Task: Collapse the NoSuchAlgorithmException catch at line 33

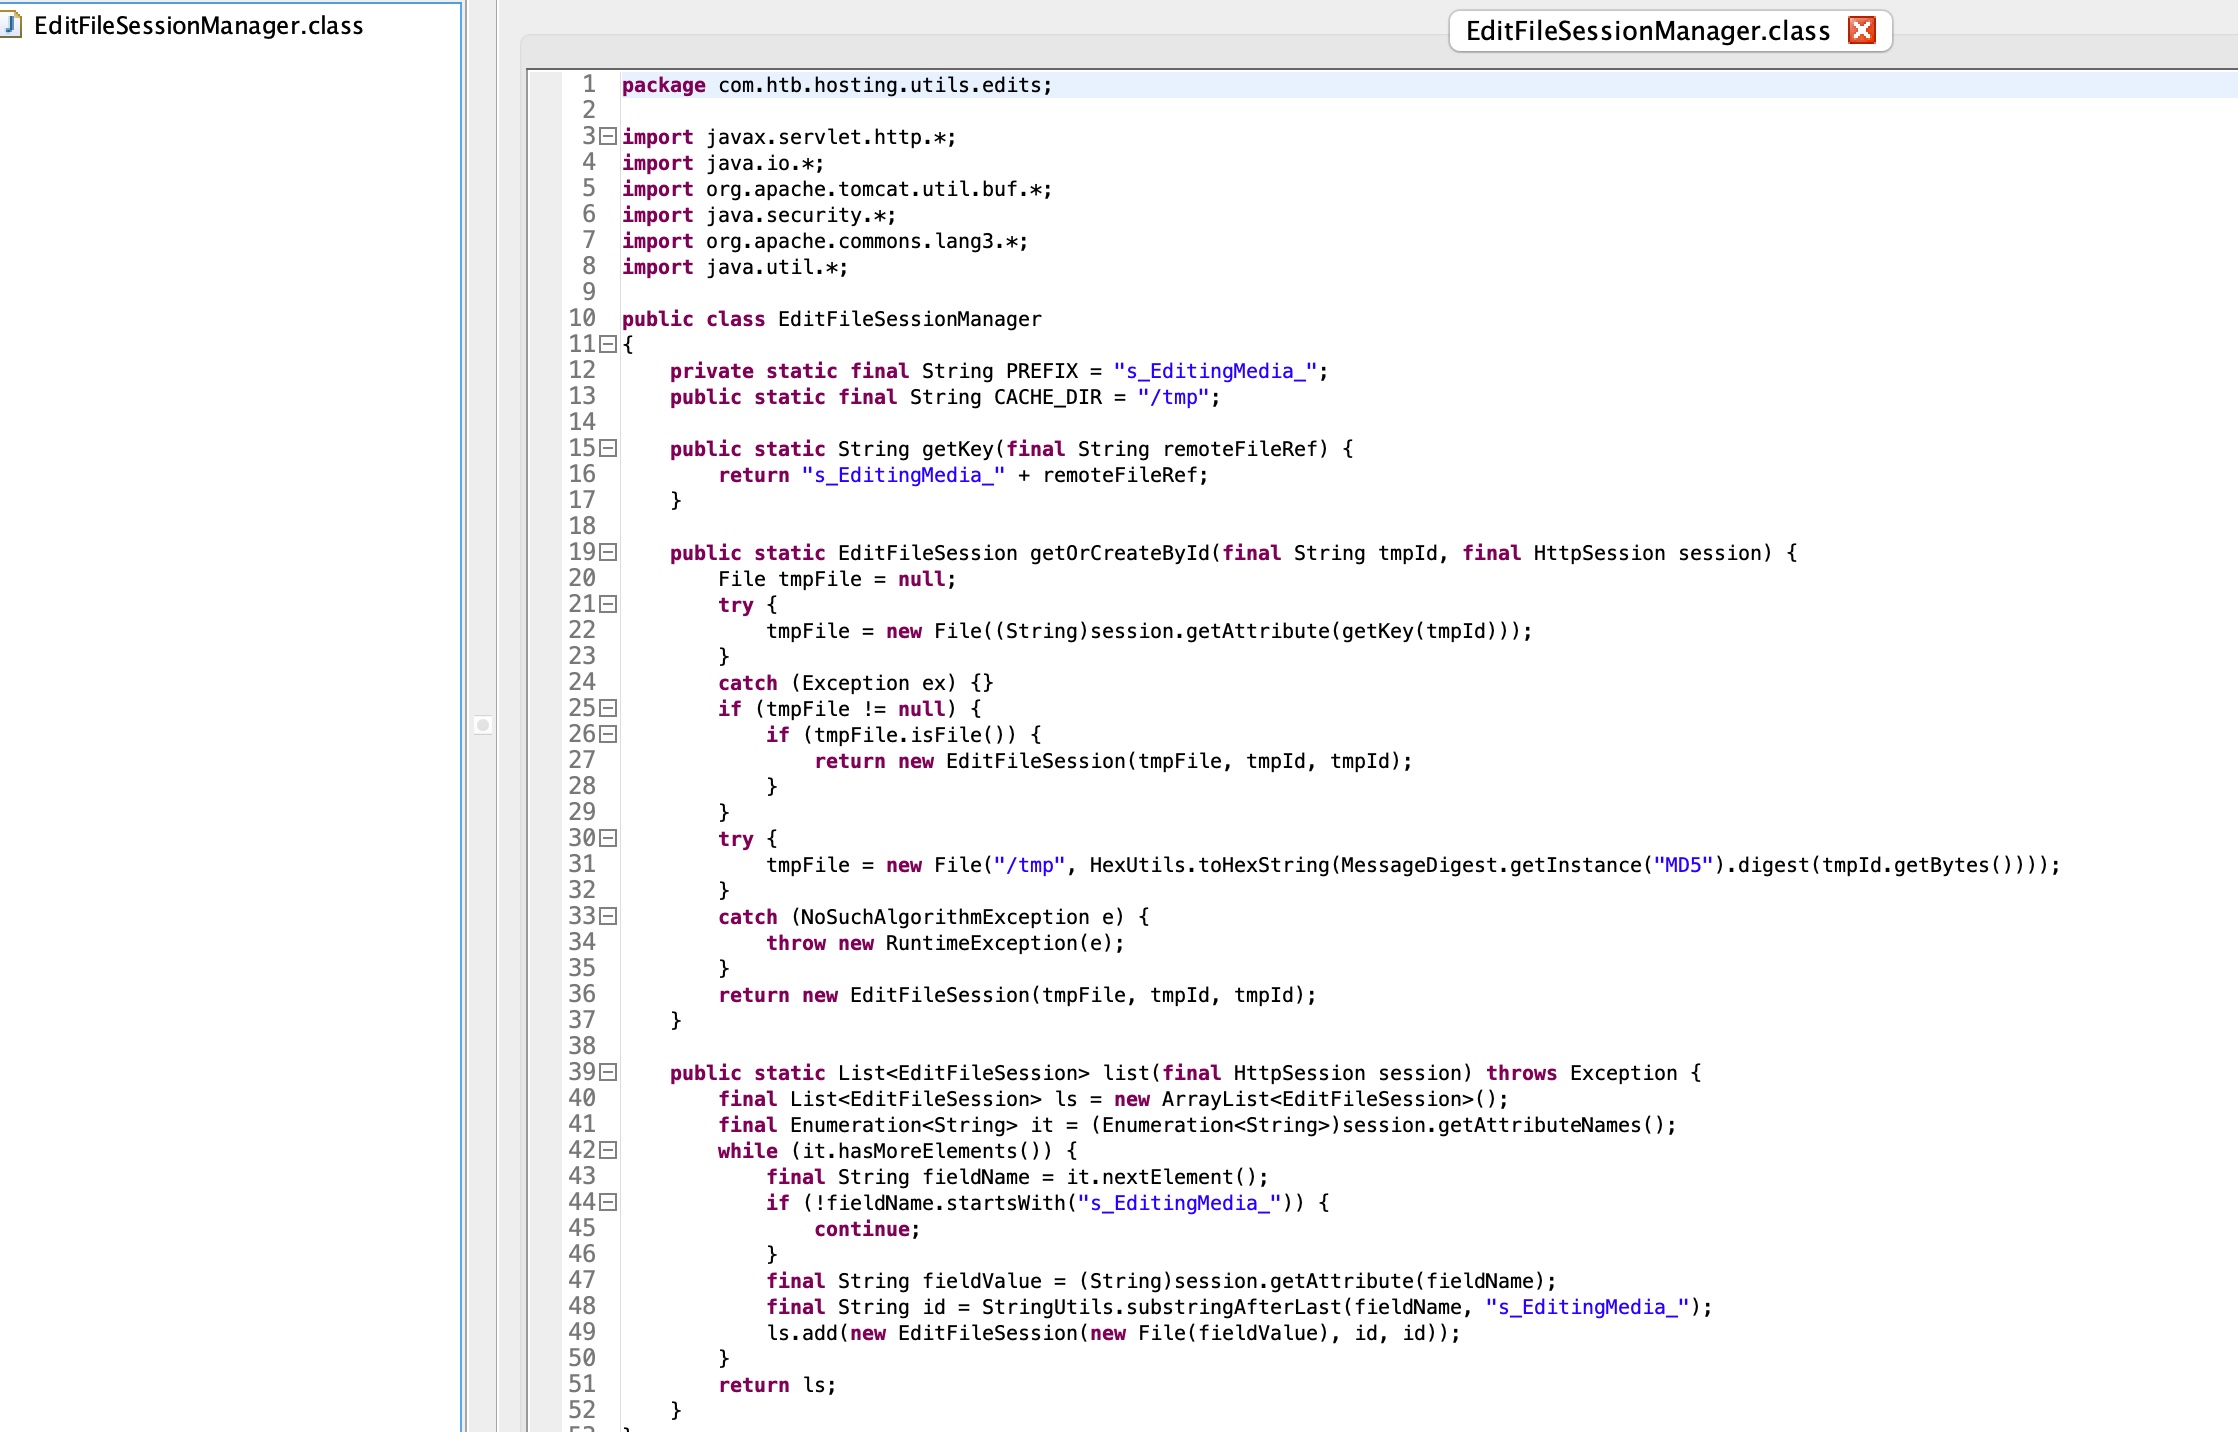Action: coord(608,917)
